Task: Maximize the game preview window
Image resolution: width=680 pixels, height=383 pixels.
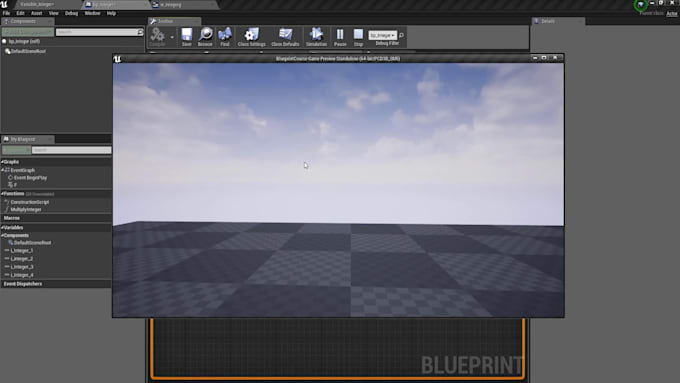Action: (x=544, y=58)
